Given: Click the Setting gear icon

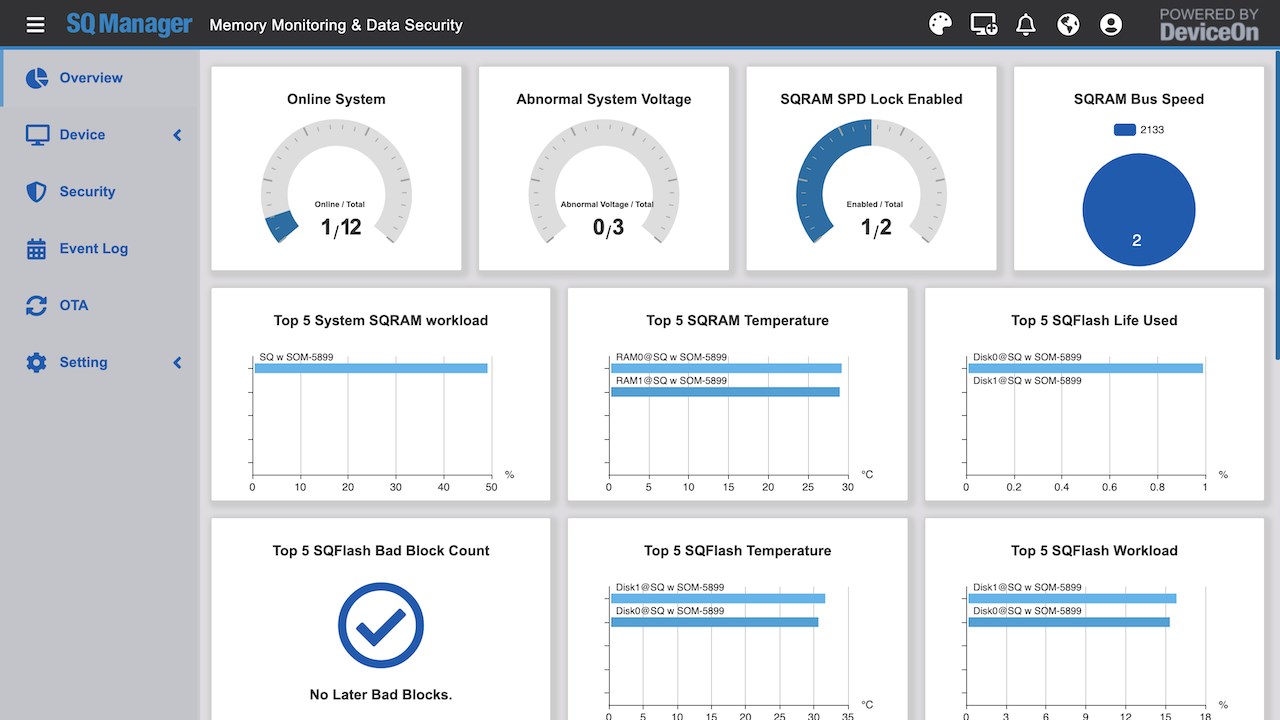Looking at the screenshot, I should tap(37, 363).
